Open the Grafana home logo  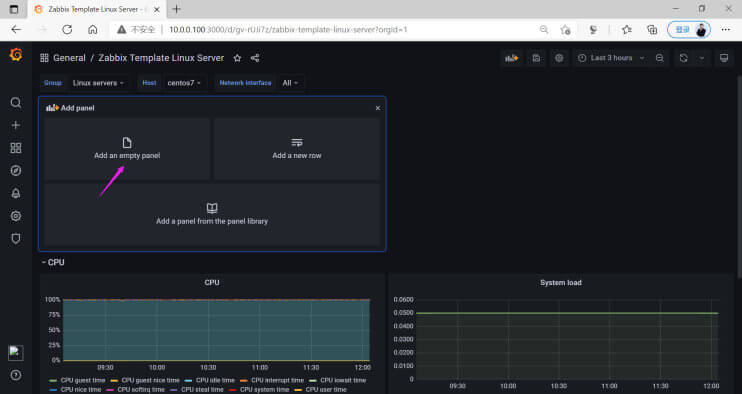pos(16,55)
